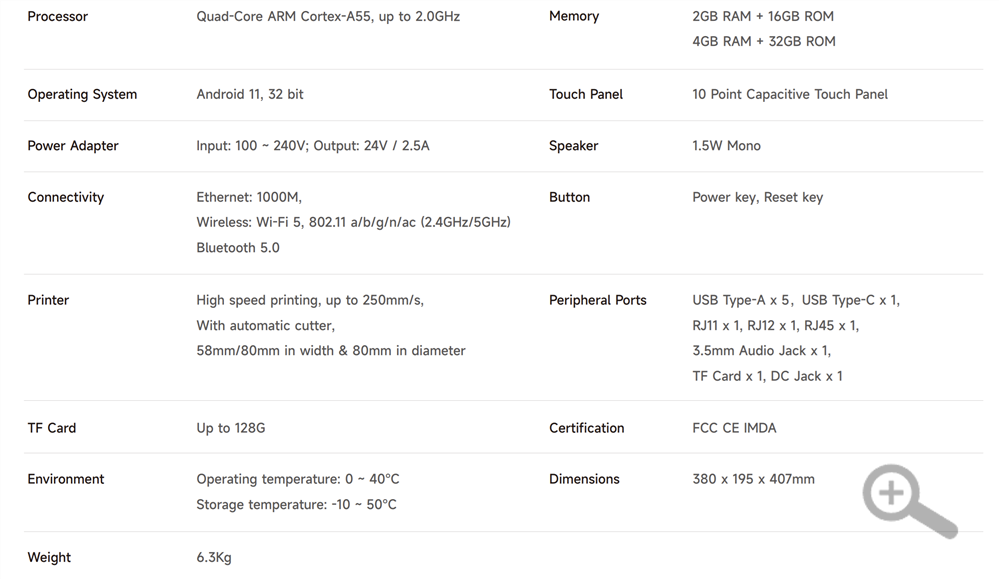The width and height of the screenshot is (999, 579).
Task: Click the 4GB RAM + 32GB ROM text
Action: 763,41
